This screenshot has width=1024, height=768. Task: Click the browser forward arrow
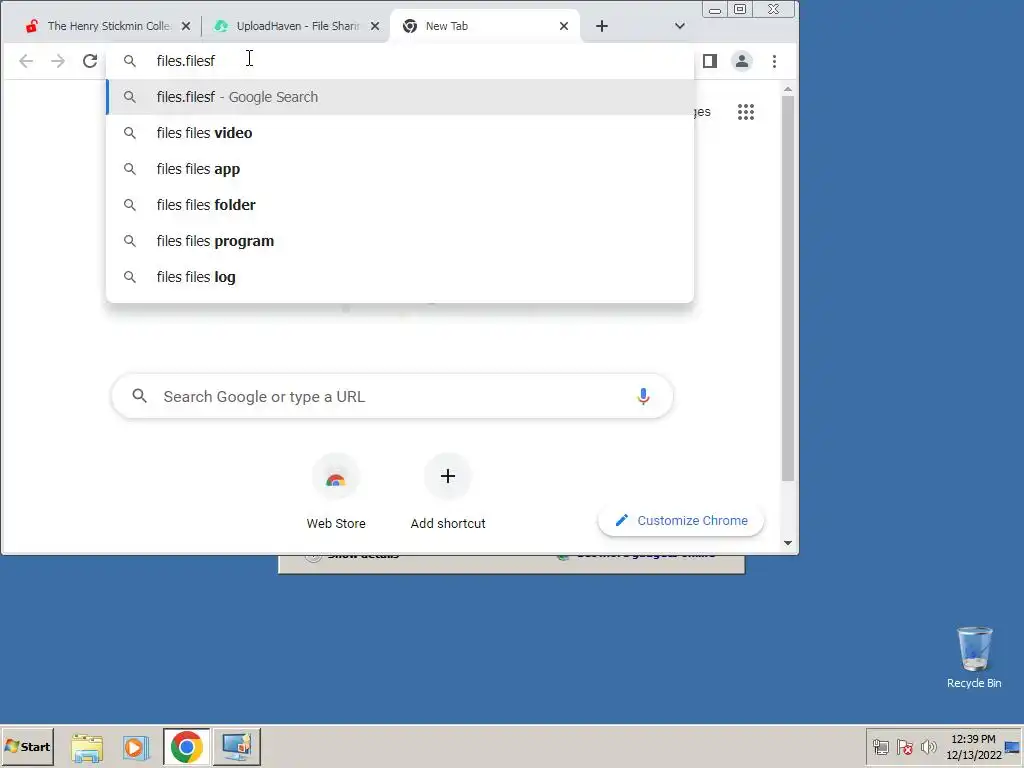coord(58,61)
